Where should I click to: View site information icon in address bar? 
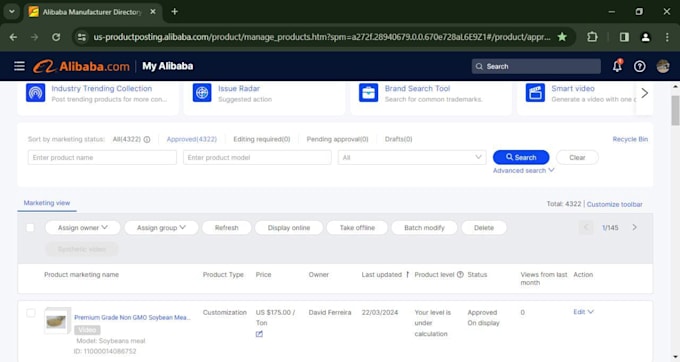click(82, 37)
